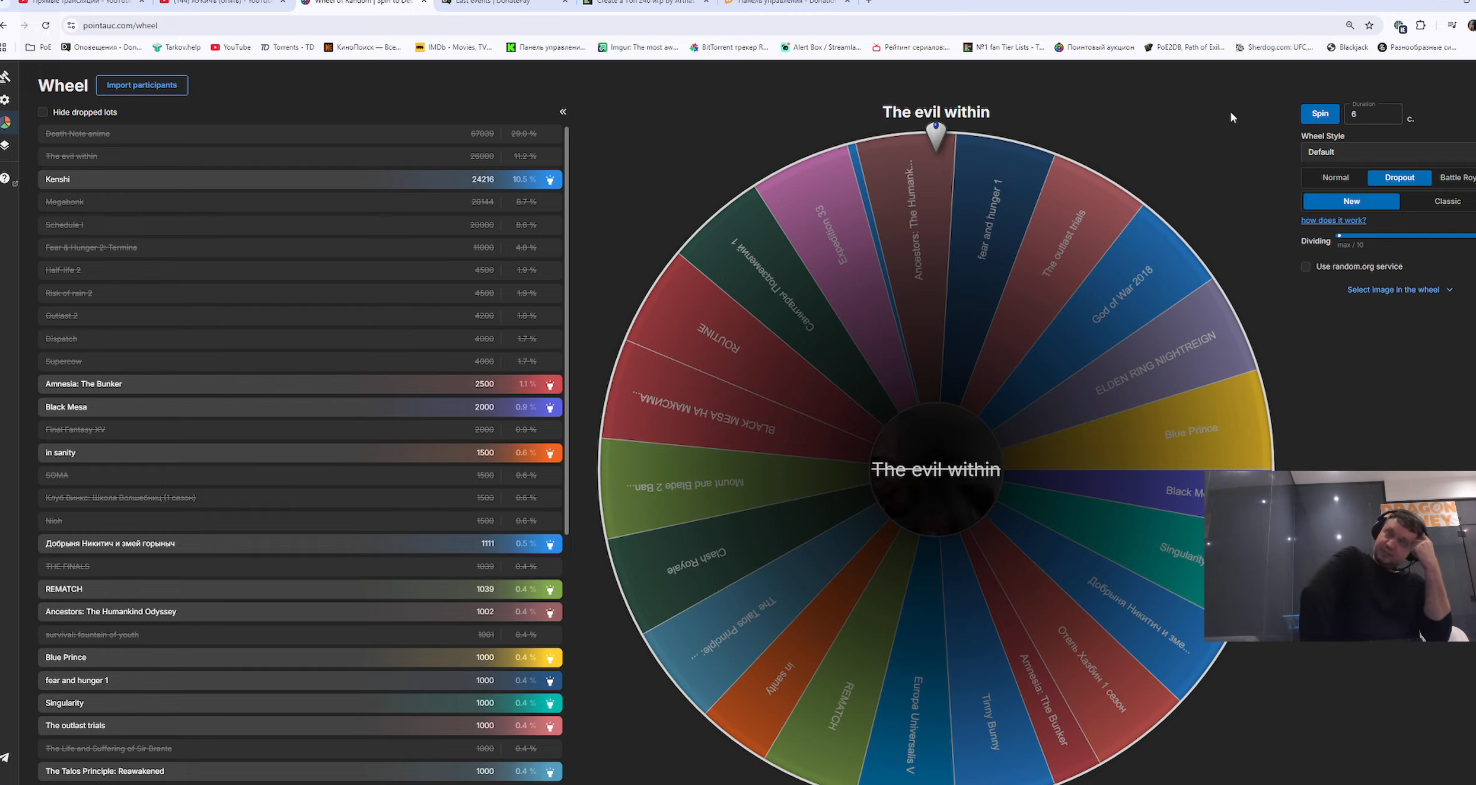Open the YouTube bookmark in bookmarks bar
The width and height of the screenshot is (1476, 785).
231,47
